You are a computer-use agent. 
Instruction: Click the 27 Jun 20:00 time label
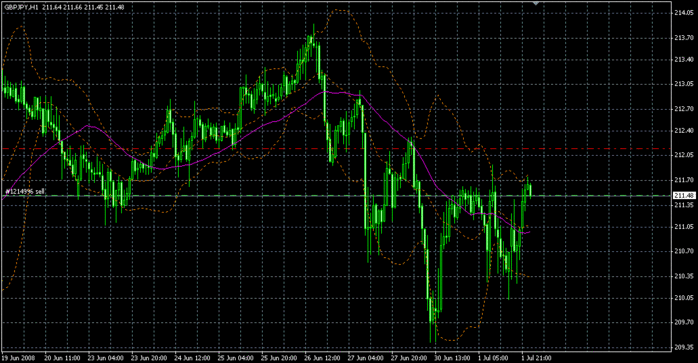(409, 358)
